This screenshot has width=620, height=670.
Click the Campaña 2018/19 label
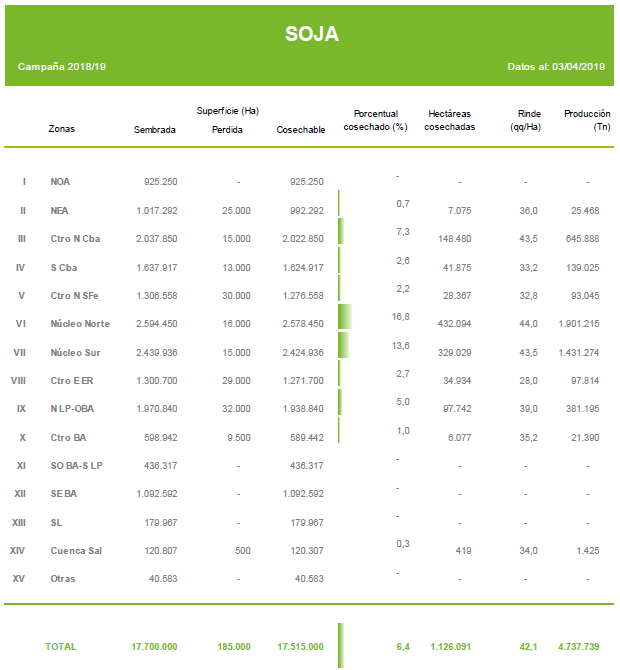pyautogui.click(x=61, y=67)
